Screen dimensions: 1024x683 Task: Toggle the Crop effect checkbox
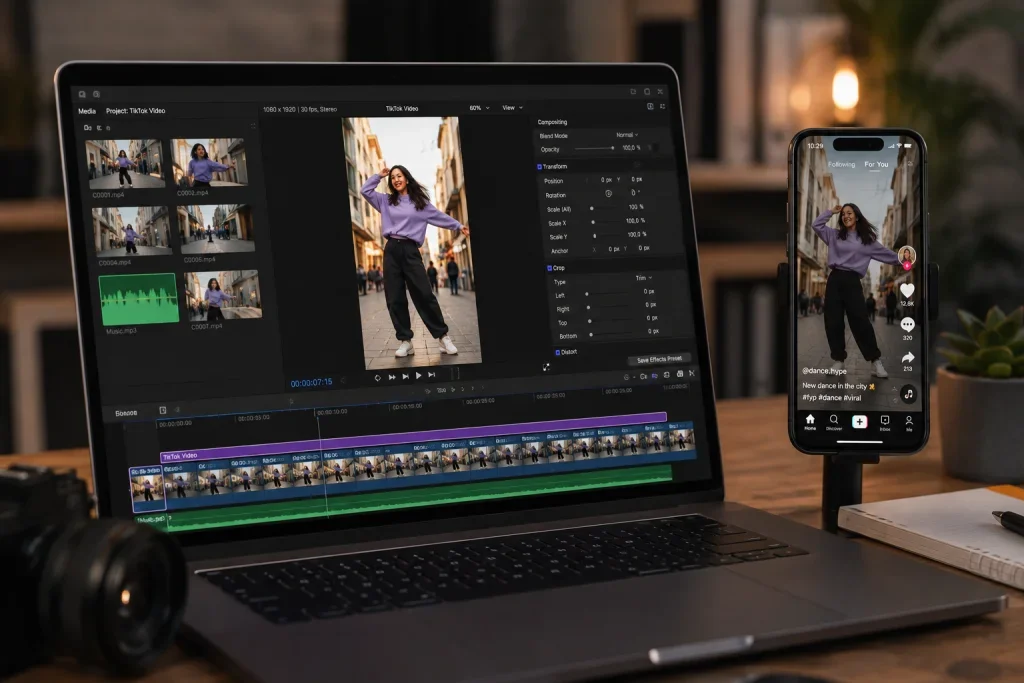click(549, 268)
